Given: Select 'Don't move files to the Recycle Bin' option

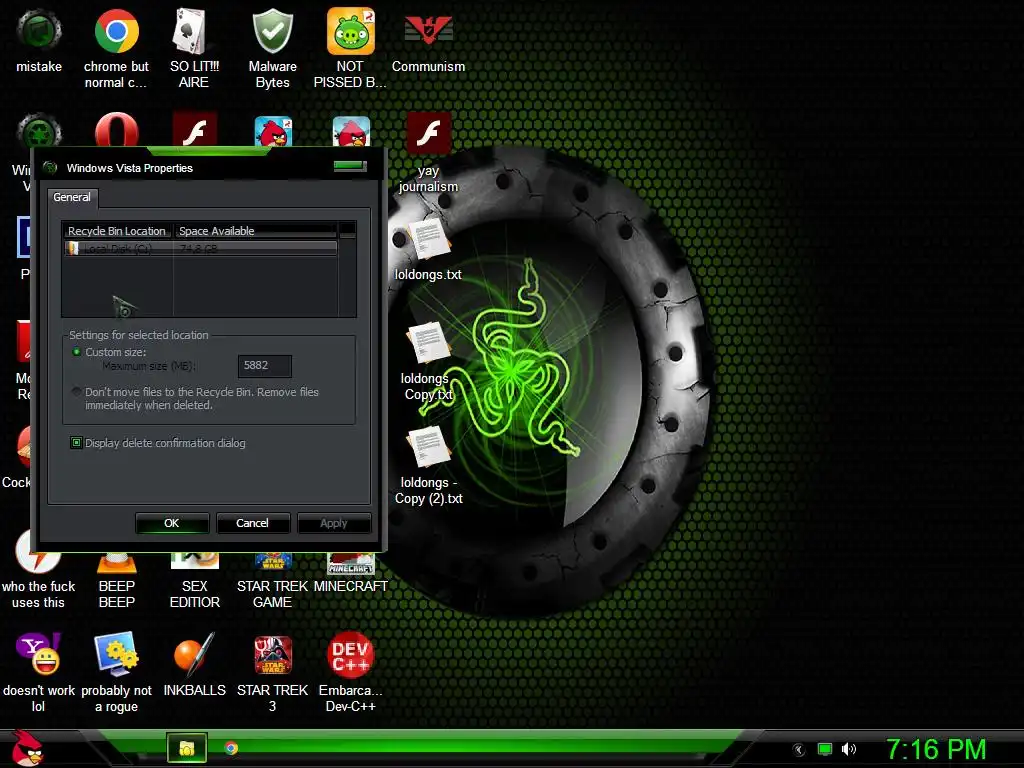Looking at the screenshot, I should pyautogui.click(x=76, y=392).
